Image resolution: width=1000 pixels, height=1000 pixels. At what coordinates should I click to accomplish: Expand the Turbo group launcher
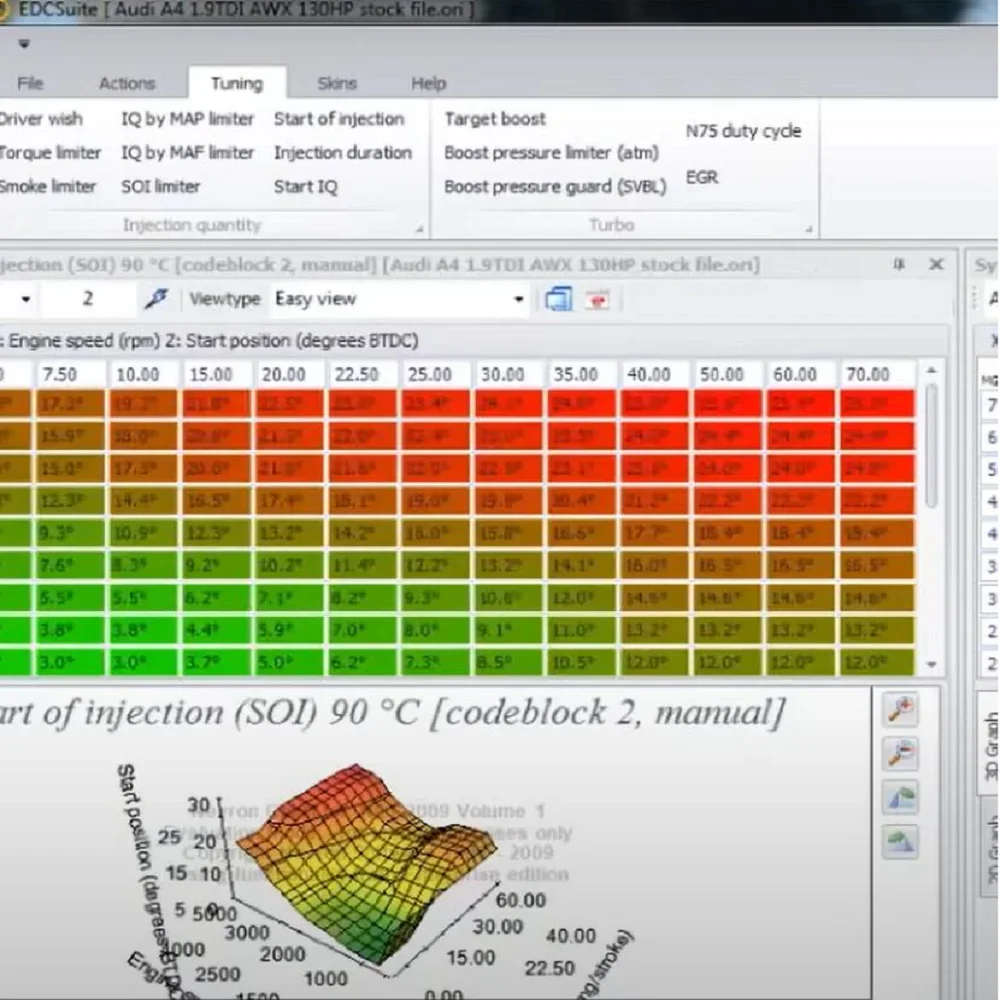tap(808, 229)
